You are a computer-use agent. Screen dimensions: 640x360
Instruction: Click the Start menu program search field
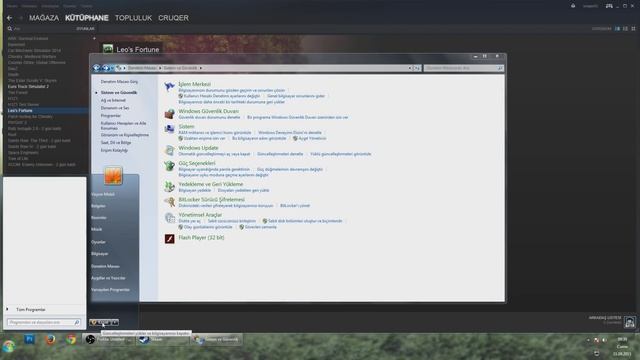[43, 322]
